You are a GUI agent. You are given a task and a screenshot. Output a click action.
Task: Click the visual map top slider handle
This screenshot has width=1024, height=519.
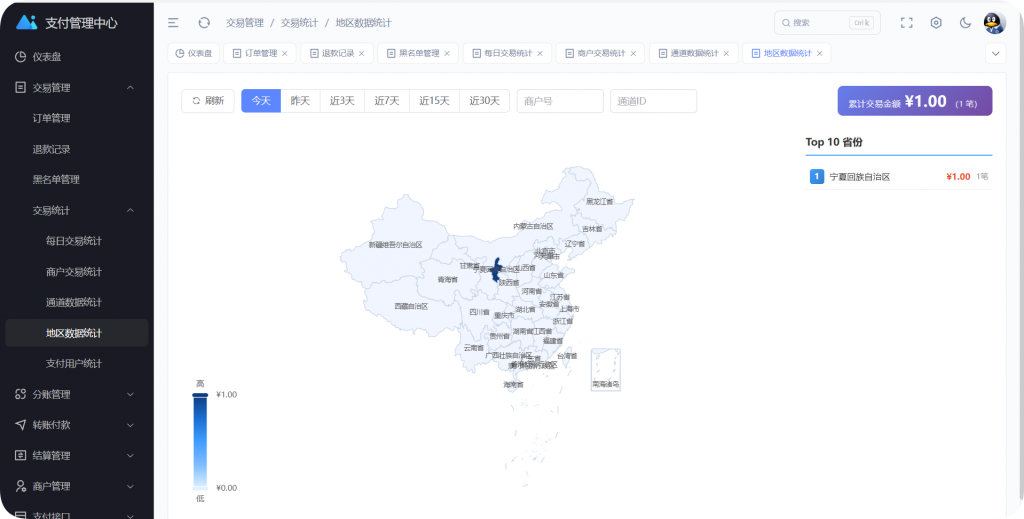coord(200,395)
